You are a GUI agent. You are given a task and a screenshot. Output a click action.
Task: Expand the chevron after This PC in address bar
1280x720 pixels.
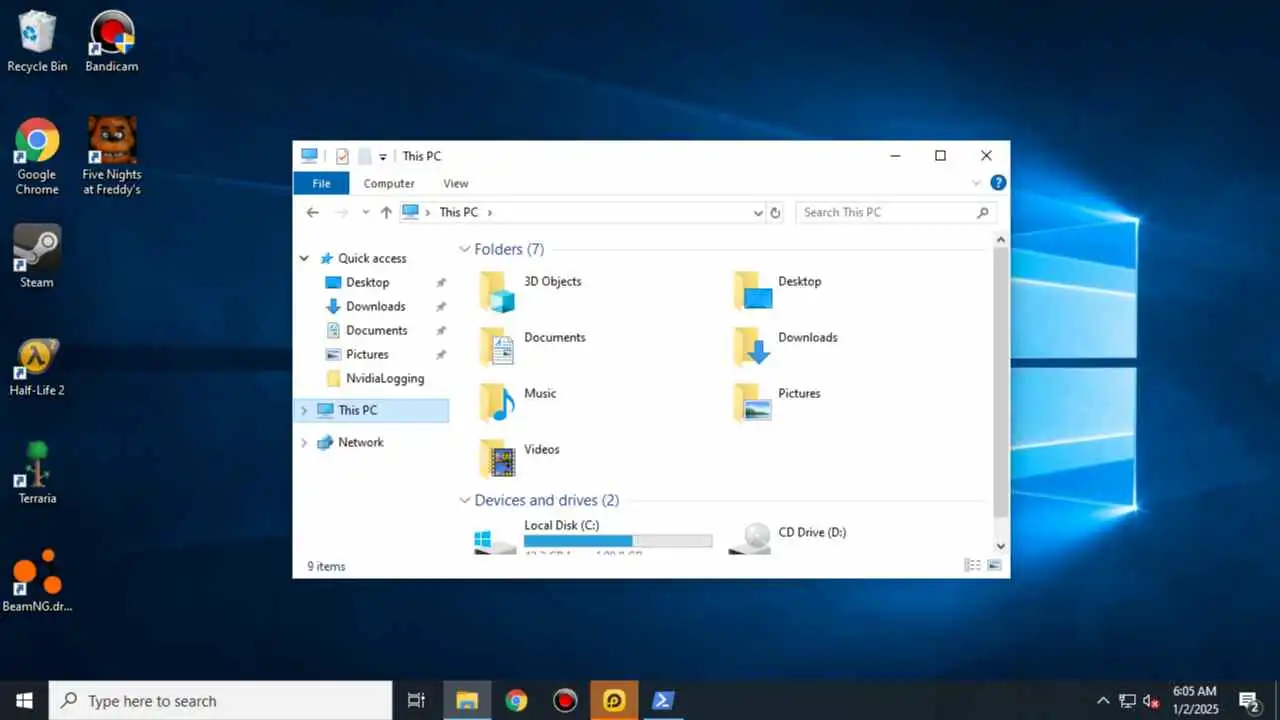[x=490, y=212]
